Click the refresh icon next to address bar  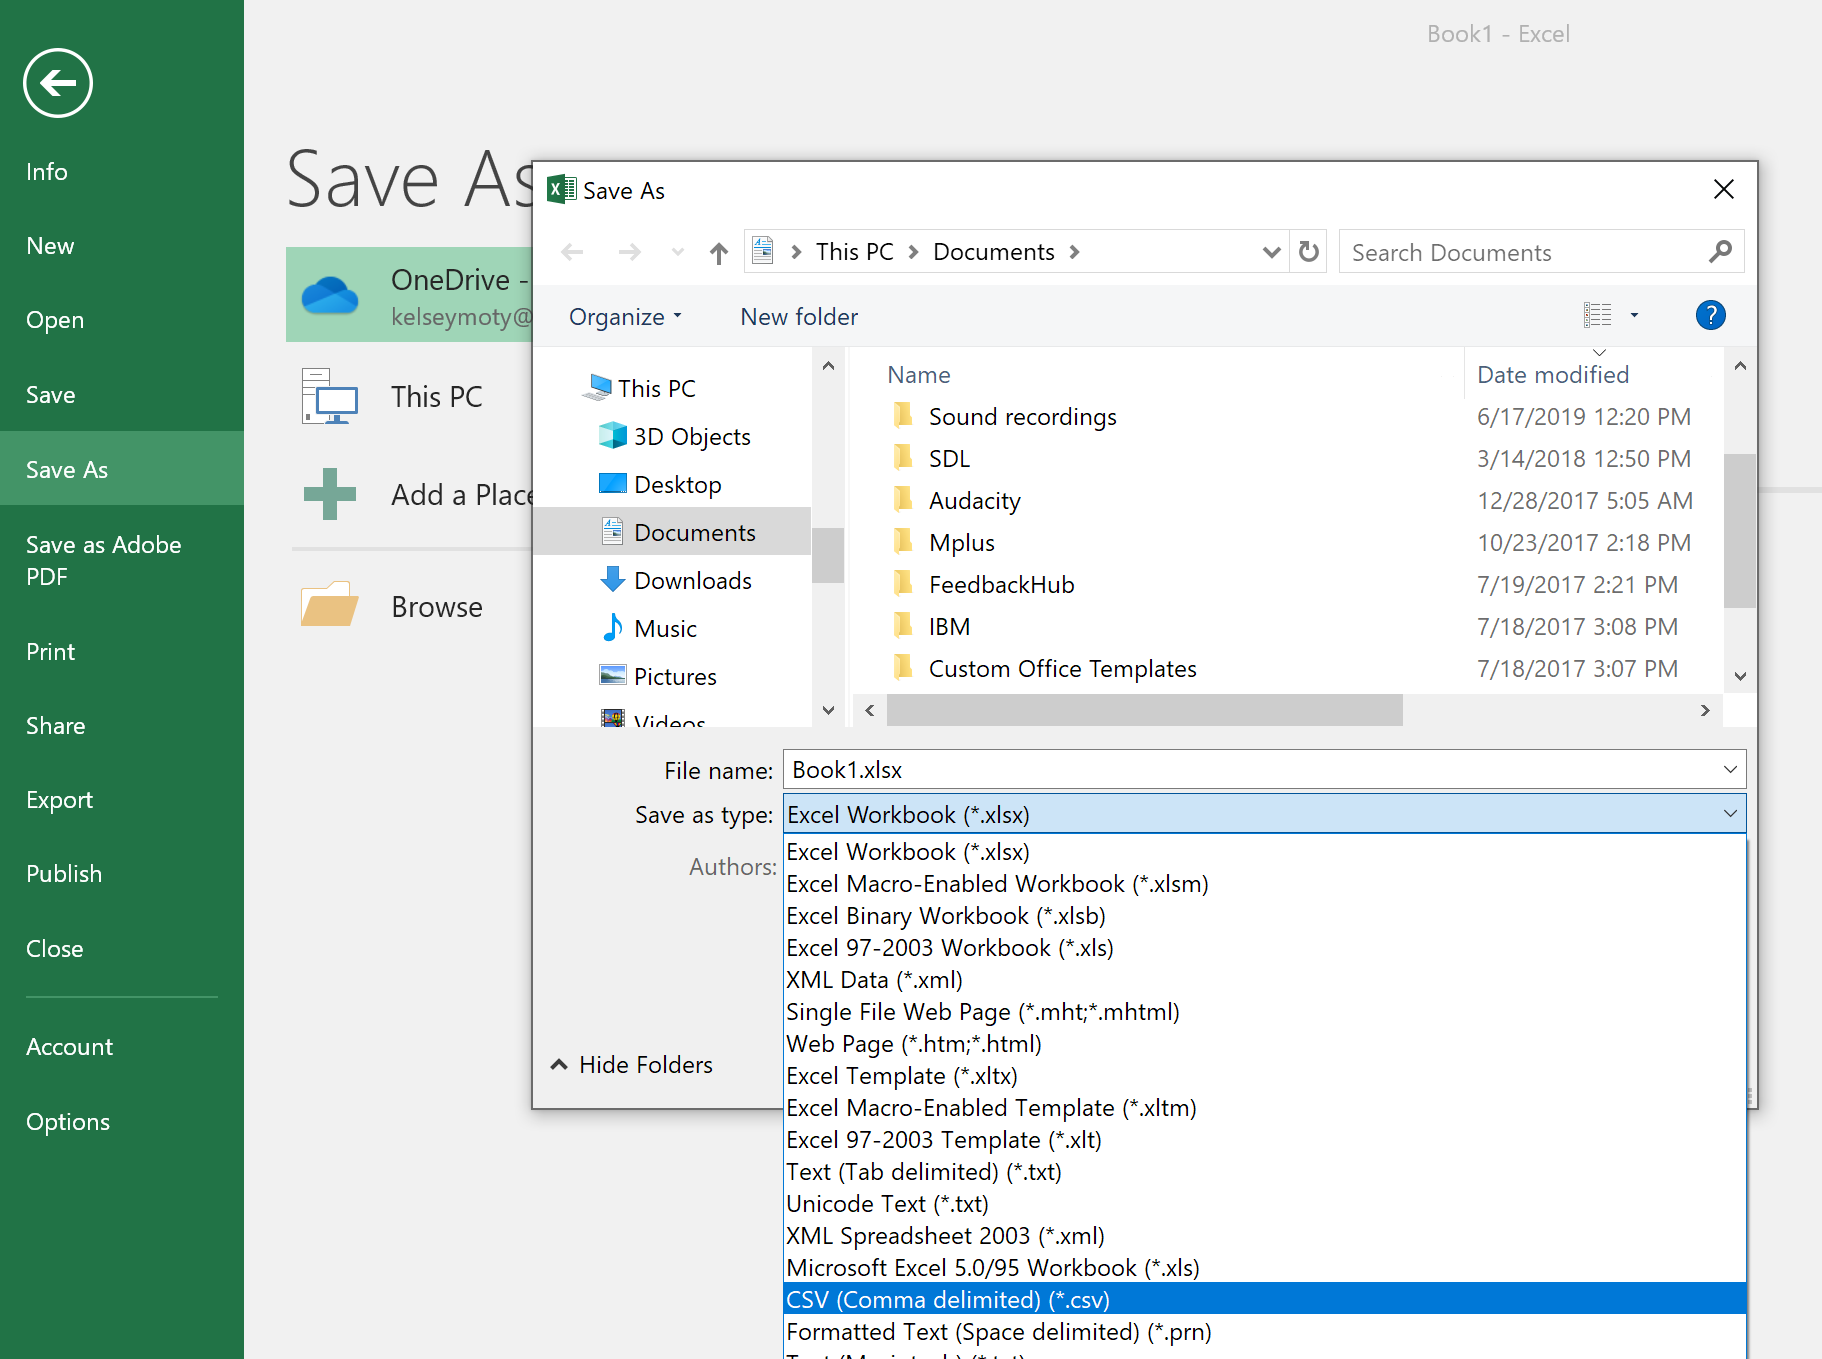pyautogui.click(x=1309, y=252)
